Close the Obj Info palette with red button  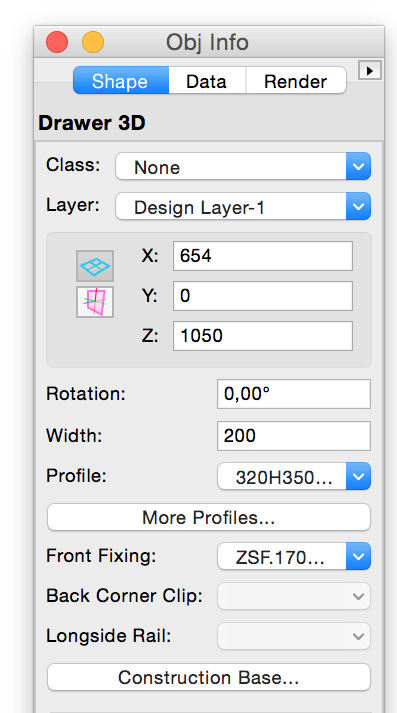click(x=57, y=43)
